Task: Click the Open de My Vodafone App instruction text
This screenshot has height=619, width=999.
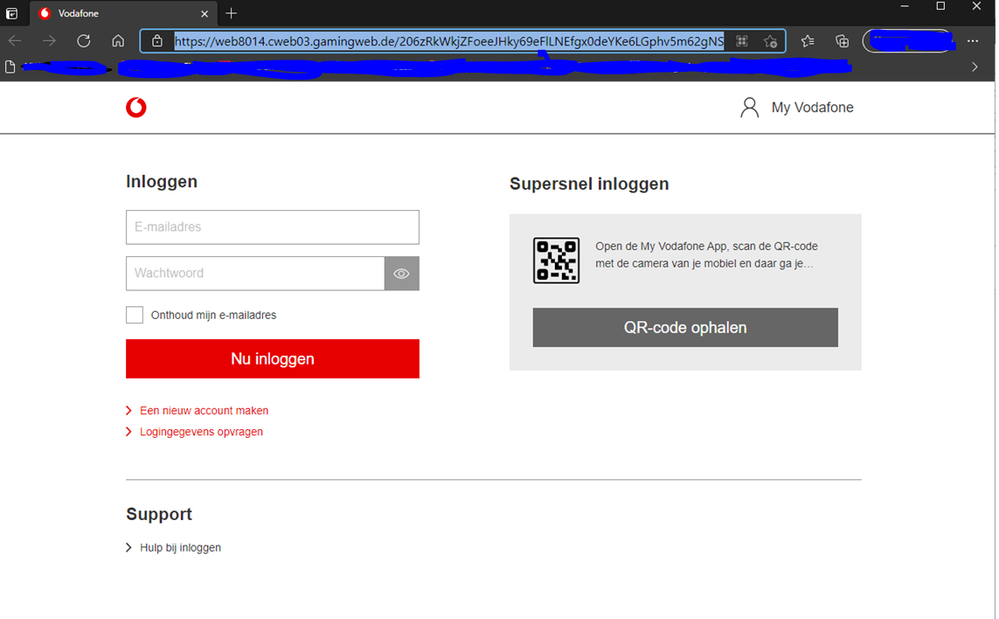Action: (707, 255)
